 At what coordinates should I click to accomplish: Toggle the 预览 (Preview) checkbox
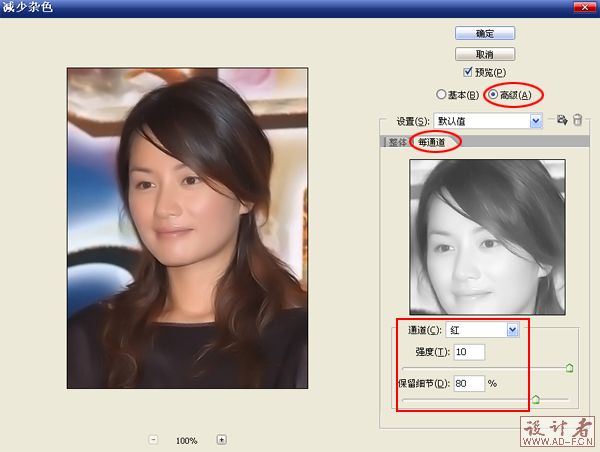point(468,72)
